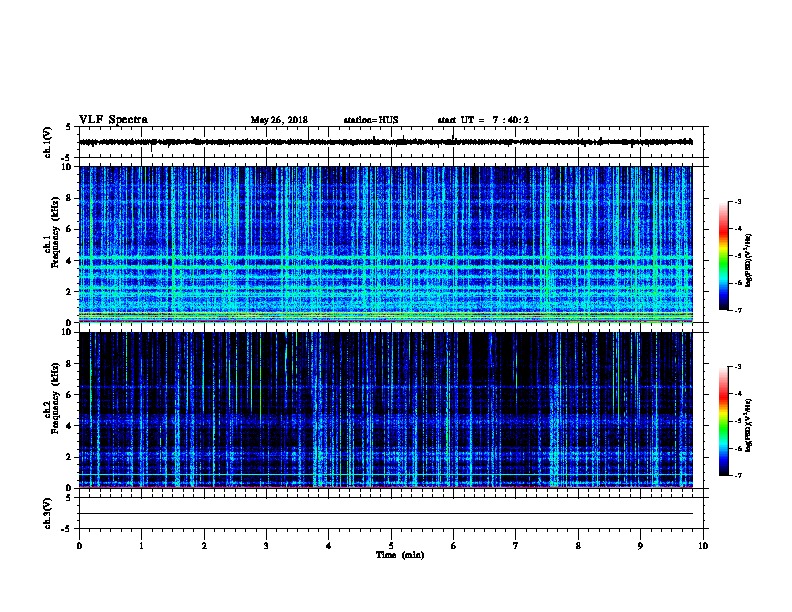Click the ch.1 color scale log(PSD) label
The image size is (792, 612).
[x=748, y=260]
